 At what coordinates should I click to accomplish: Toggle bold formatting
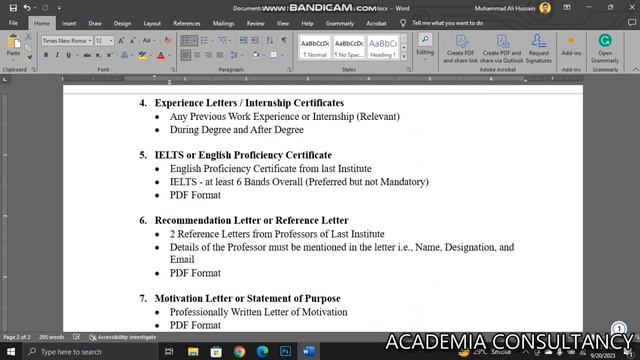click(46, 55)
